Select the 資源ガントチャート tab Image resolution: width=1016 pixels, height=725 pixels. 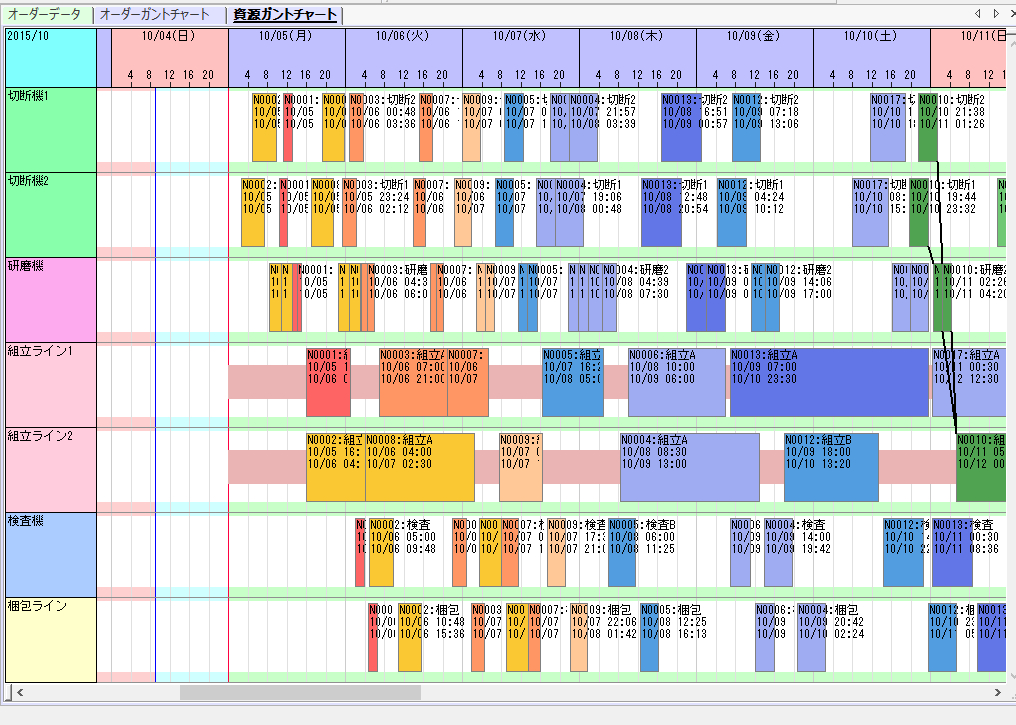[x=285, y=15]
